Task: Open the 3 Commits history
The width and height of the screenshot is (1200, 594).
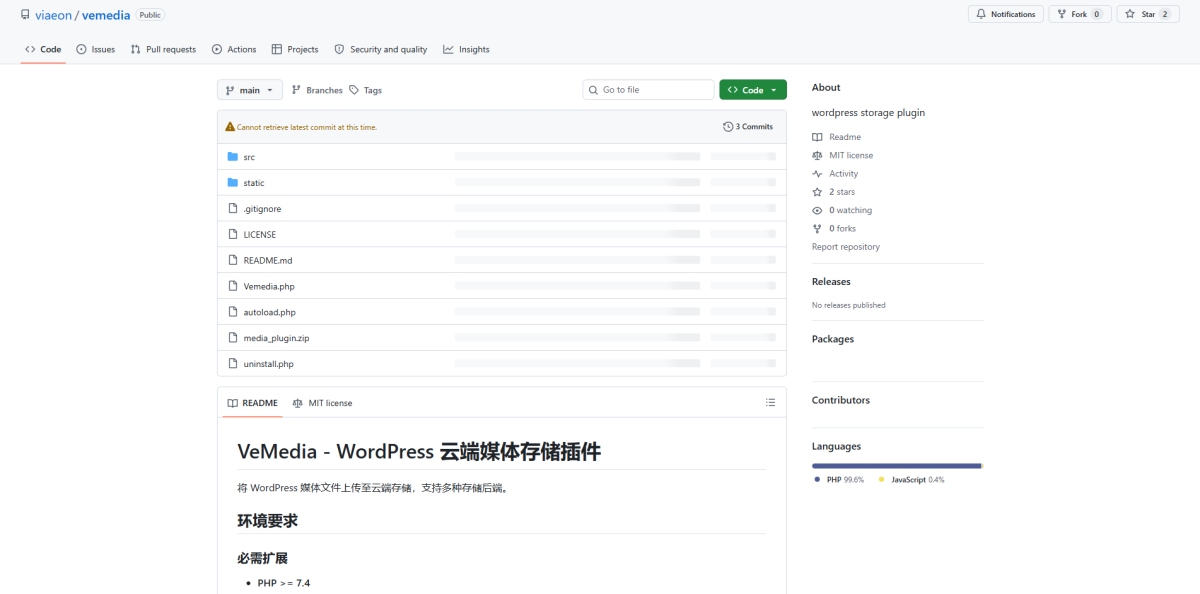Action: [748, 127]
